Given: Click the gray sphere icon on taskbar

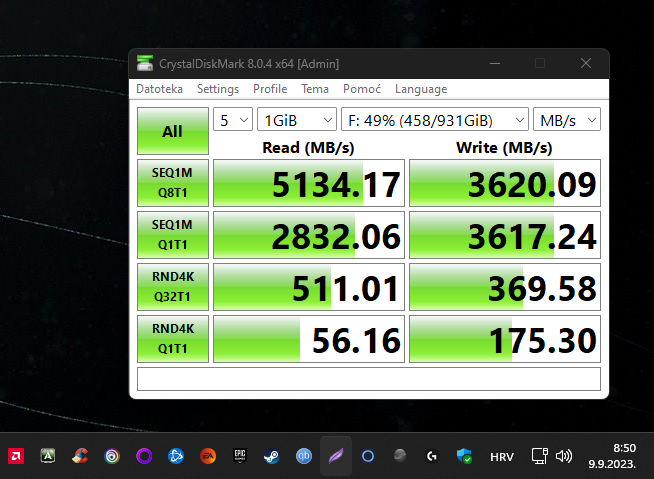Looking at the screenshot, I should tap(400, 455).
